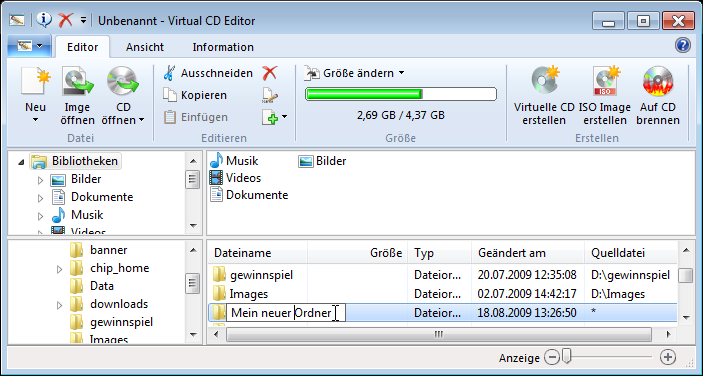Expand the downloads folder node
703x376 pixels.
point(59,305)
